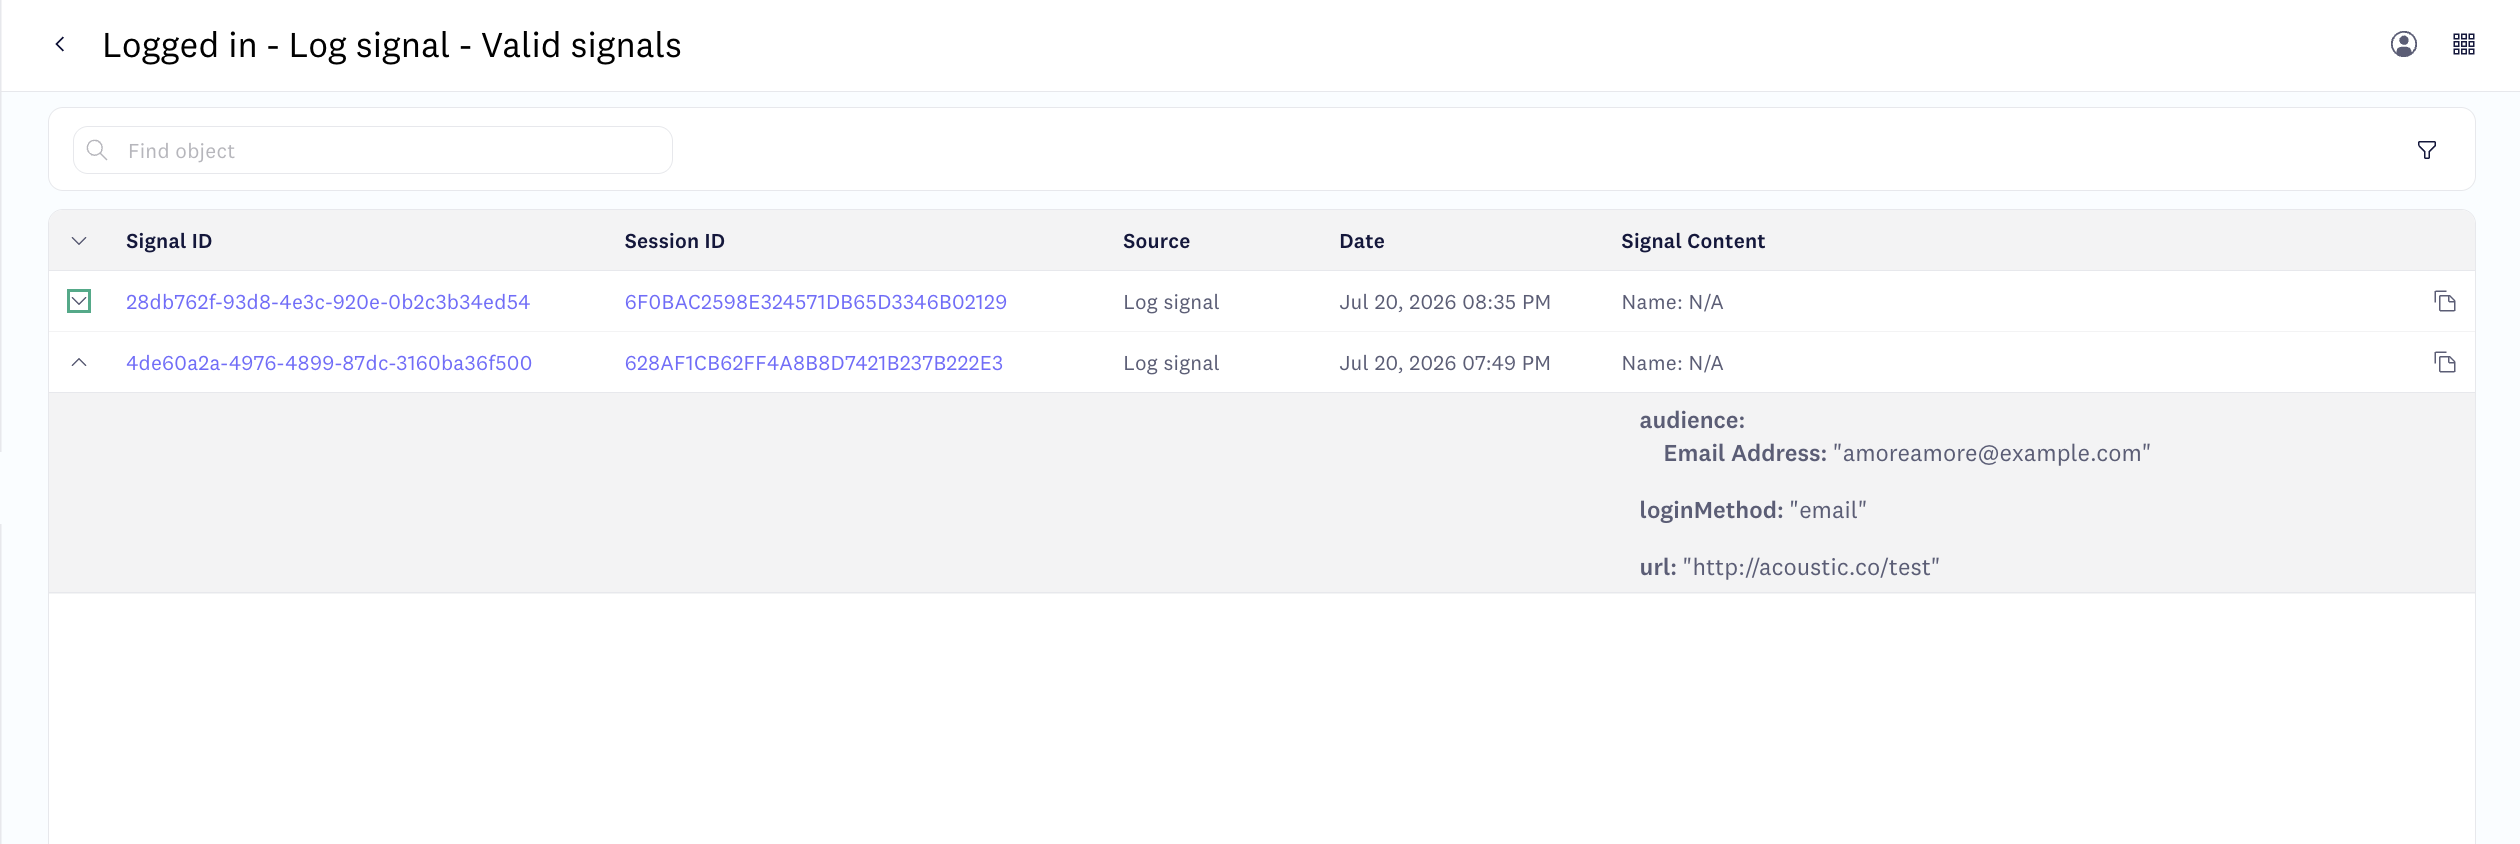Click the audience label in details
This screenshot has height=844, width=2520.
(x=1692, y=420)
